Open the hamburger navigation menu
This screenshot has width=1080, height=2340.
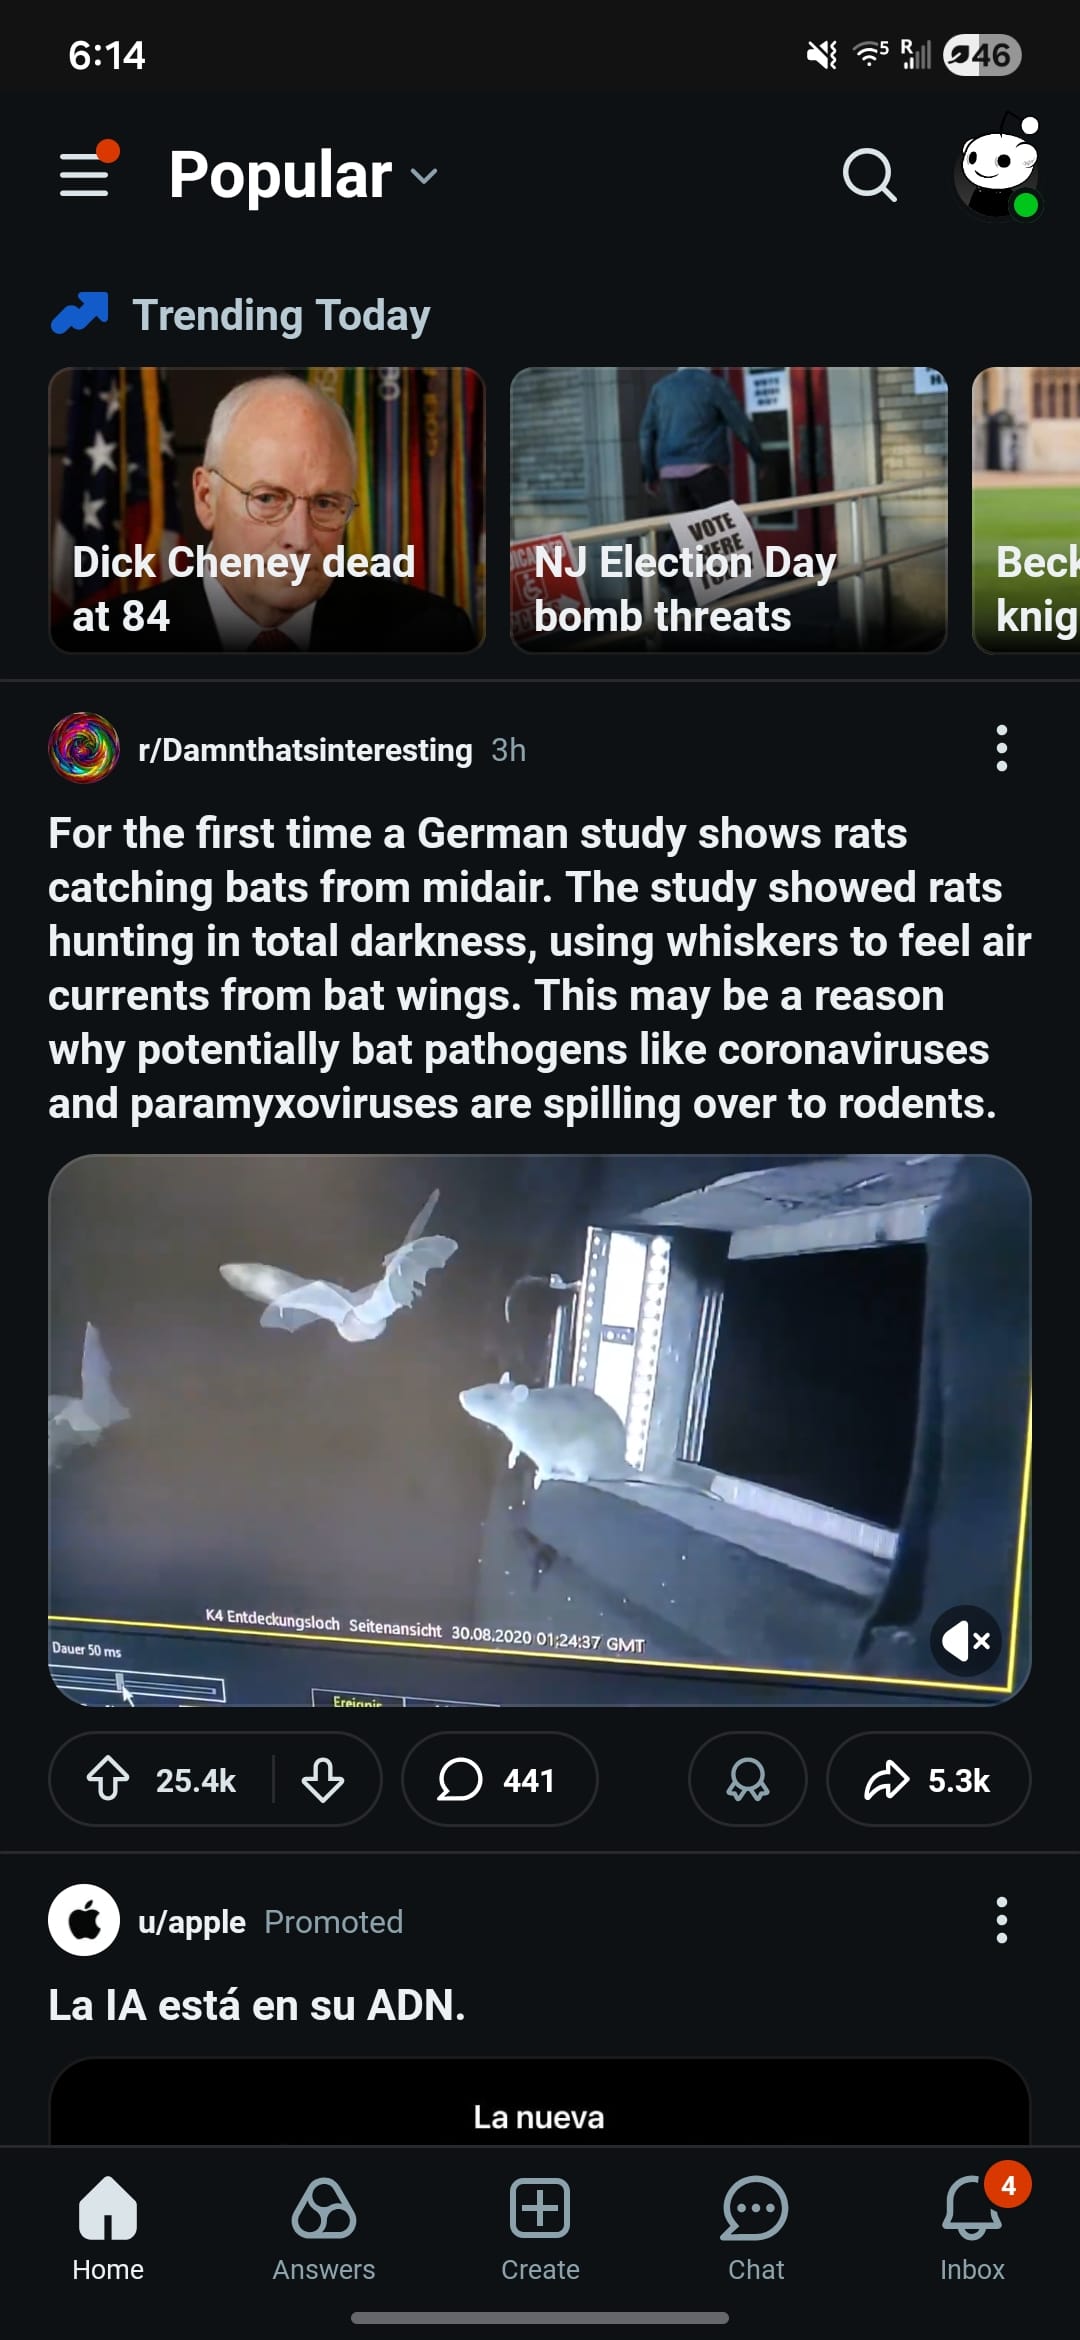coord(85,175)
